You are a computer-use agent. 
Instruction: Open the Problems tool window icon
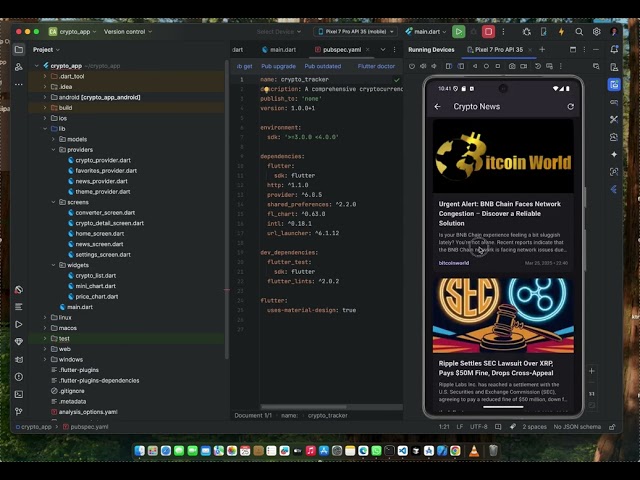[19, 377]
